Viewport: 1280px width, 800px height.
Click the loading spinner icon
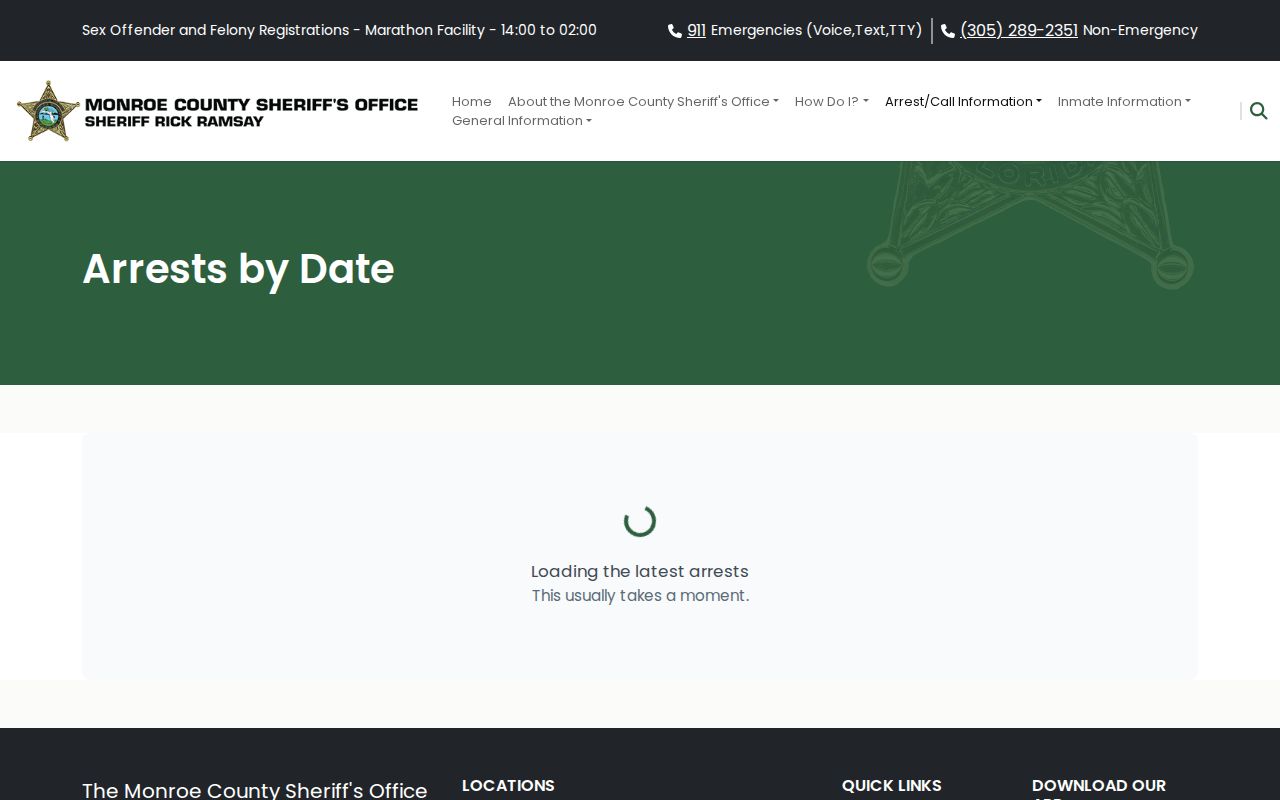(x=640, y=521)
